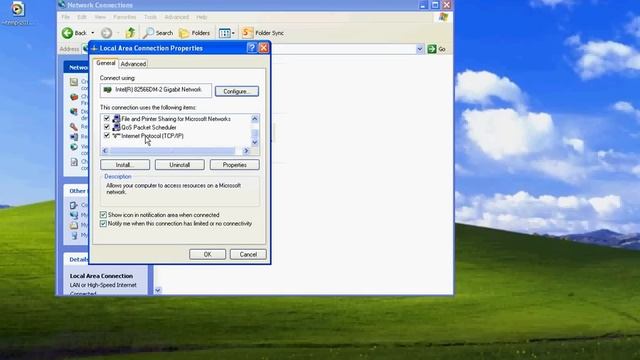Click horizontal scrollbar right arrow

point(246,151)
